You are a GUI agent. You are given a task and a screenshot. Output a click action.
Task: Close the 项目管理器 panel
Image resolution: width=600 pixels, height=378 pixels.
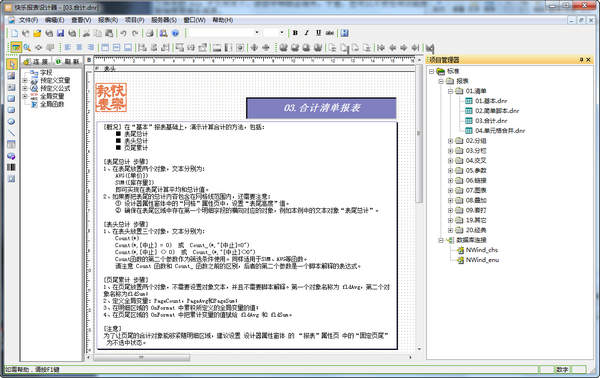click(589, 60)
